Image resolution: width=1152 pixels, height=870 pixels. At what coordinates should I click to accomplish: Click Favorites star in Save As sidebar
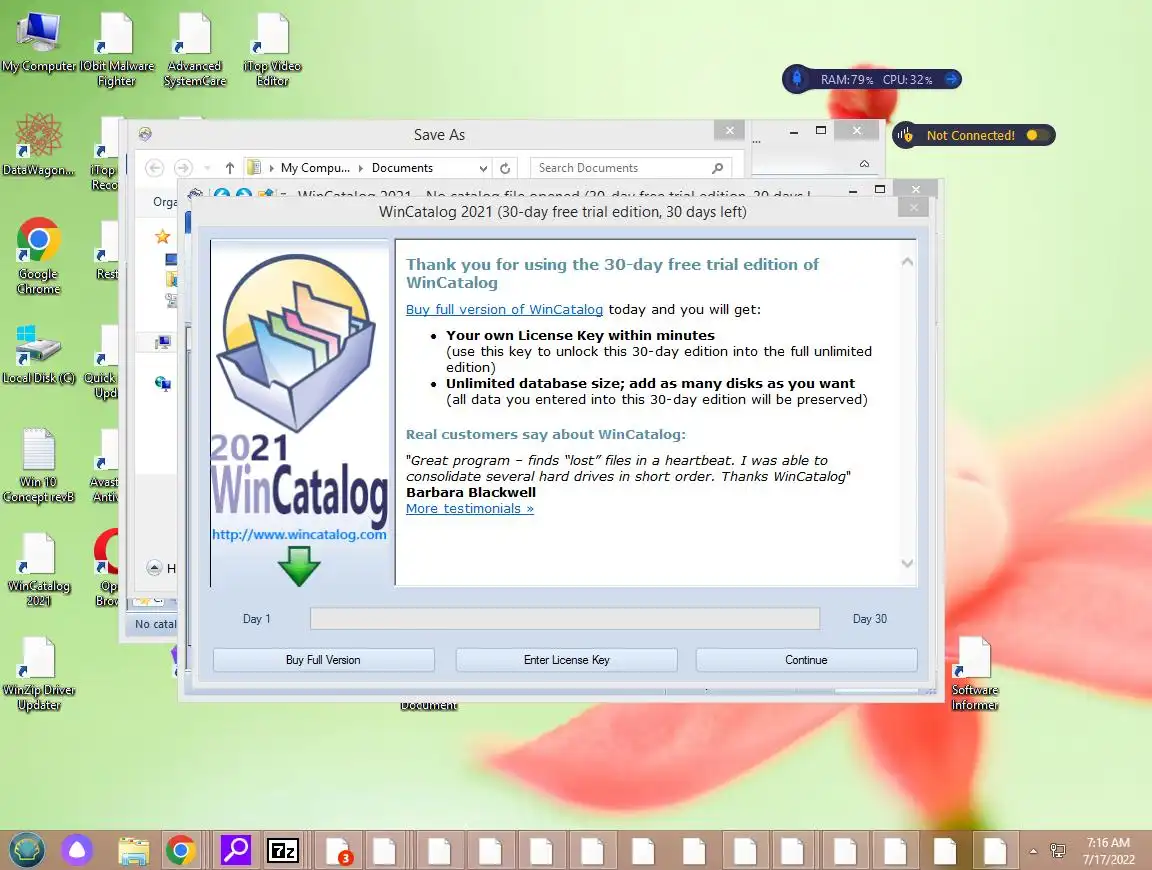(x=162, y=237)
